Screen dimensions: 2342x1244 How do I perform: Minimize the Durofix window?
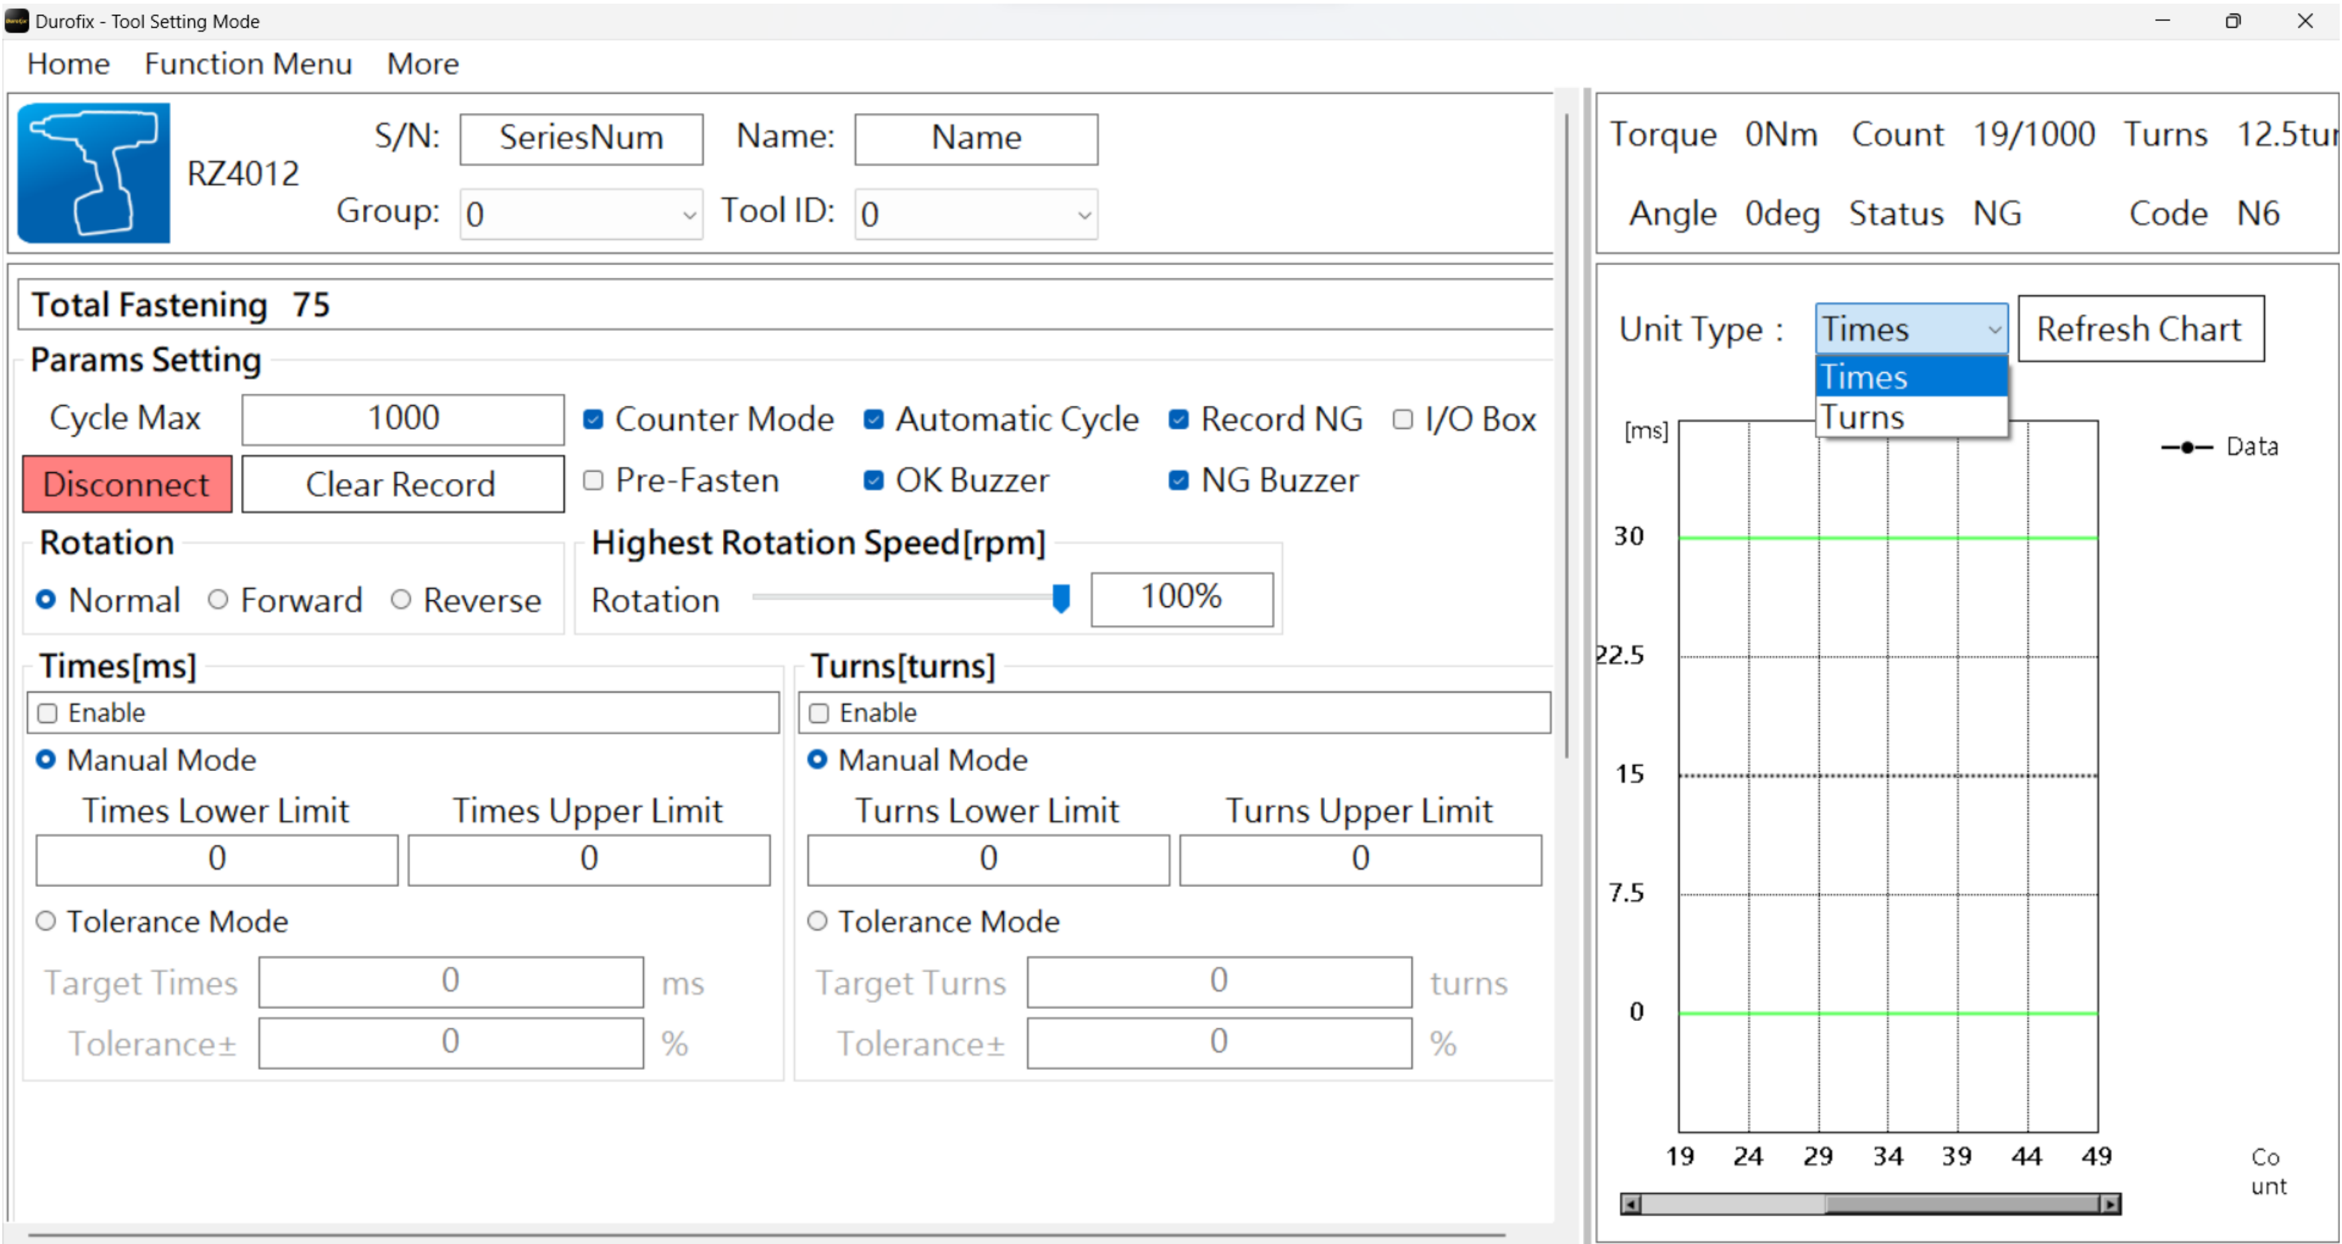point(2162,21)
